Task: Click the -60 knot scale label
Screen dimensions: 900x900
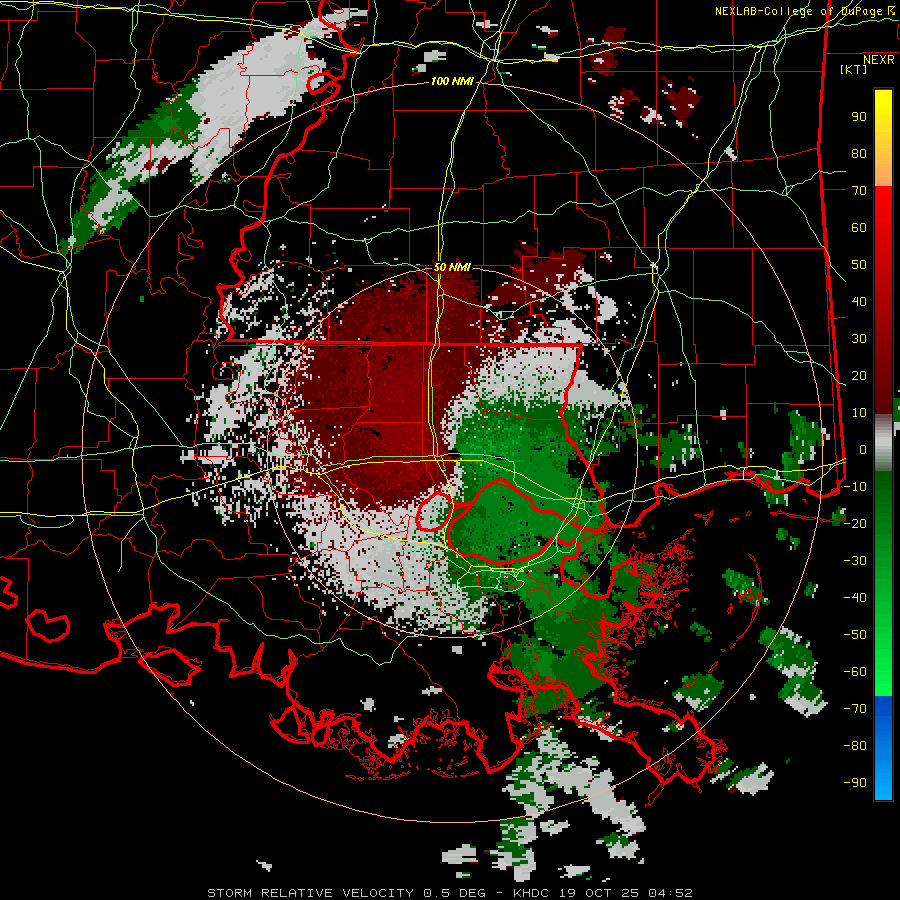Action: 855,672
